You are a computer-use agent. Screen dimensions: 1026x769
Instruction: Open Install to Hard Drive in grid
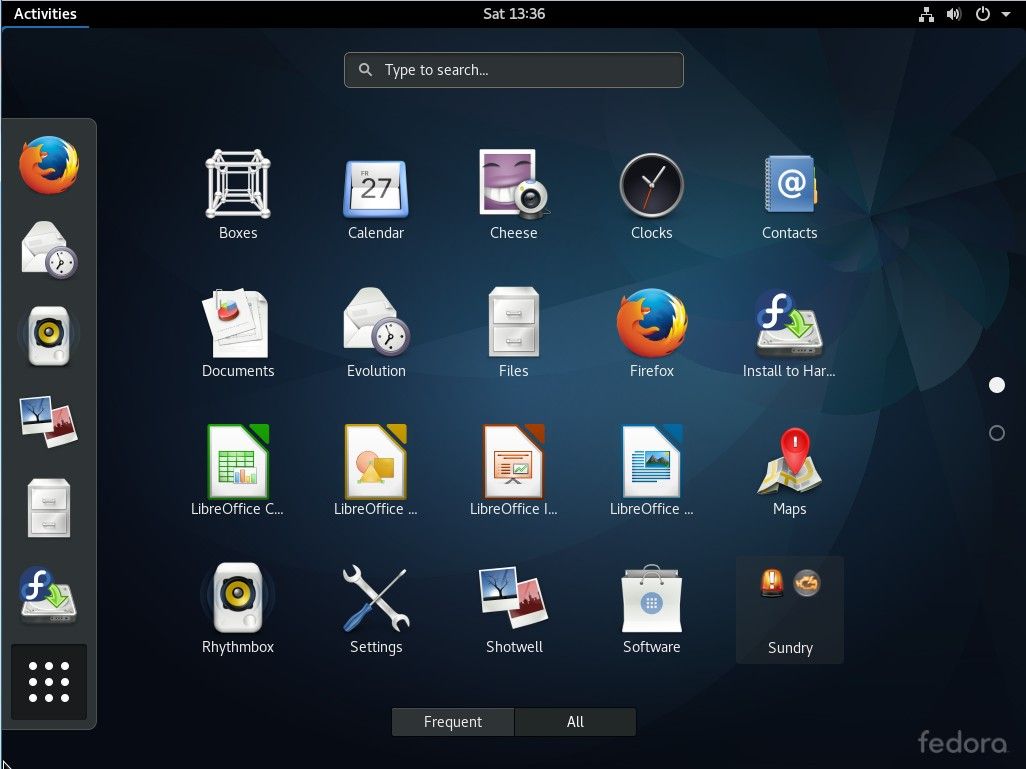790,332
